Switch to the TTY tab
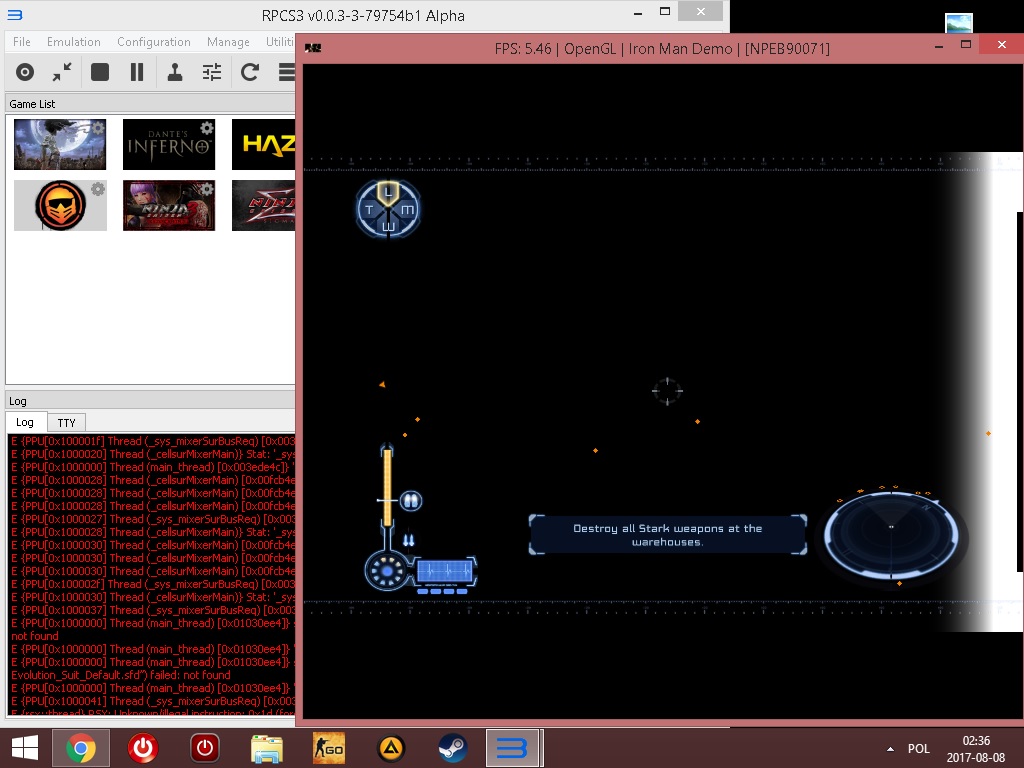 [66, 423]
